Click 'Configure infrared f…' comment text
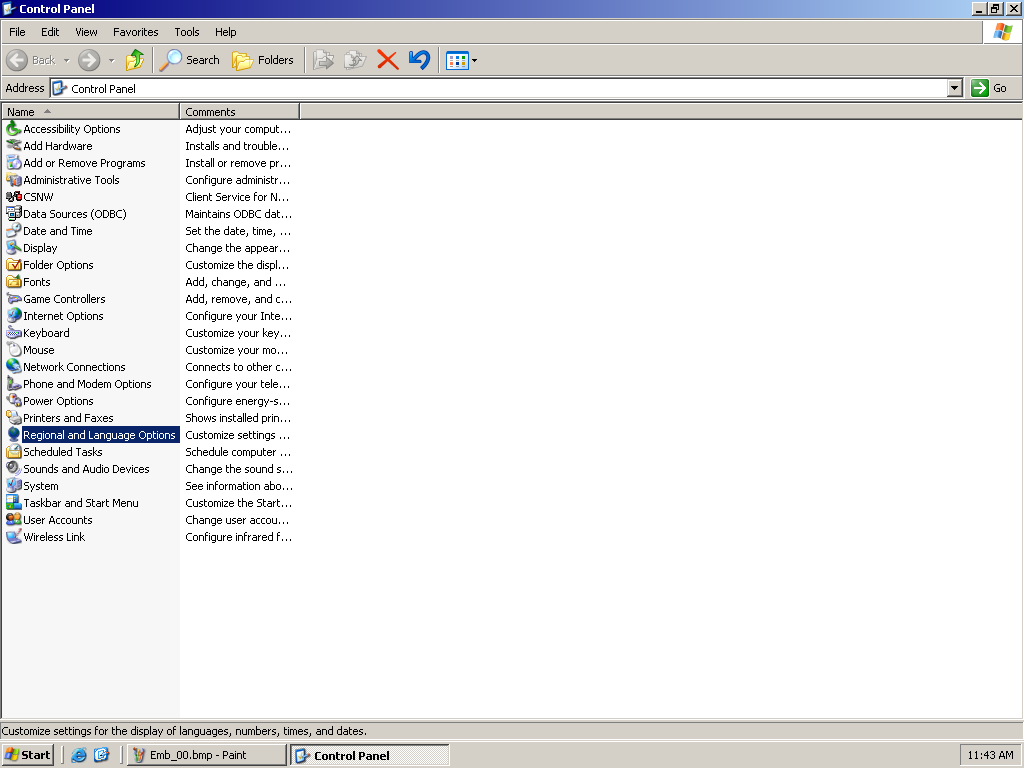This screenshot has height=768, width=1024. [238, 537]
